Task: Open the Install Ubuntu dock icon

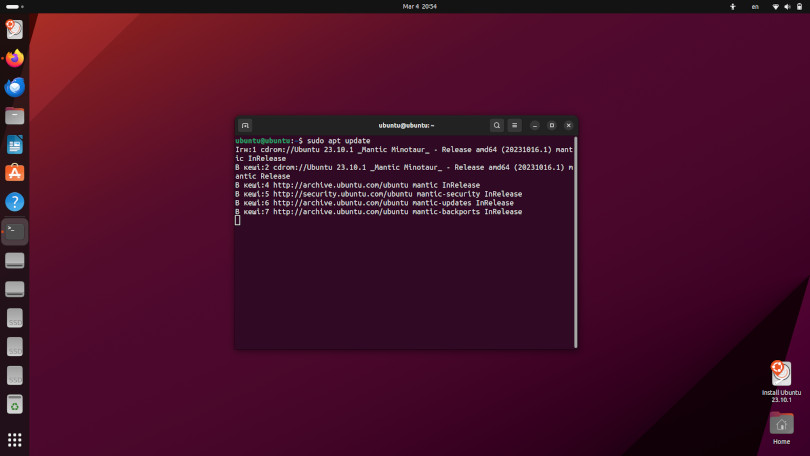Action: point(14,29)
